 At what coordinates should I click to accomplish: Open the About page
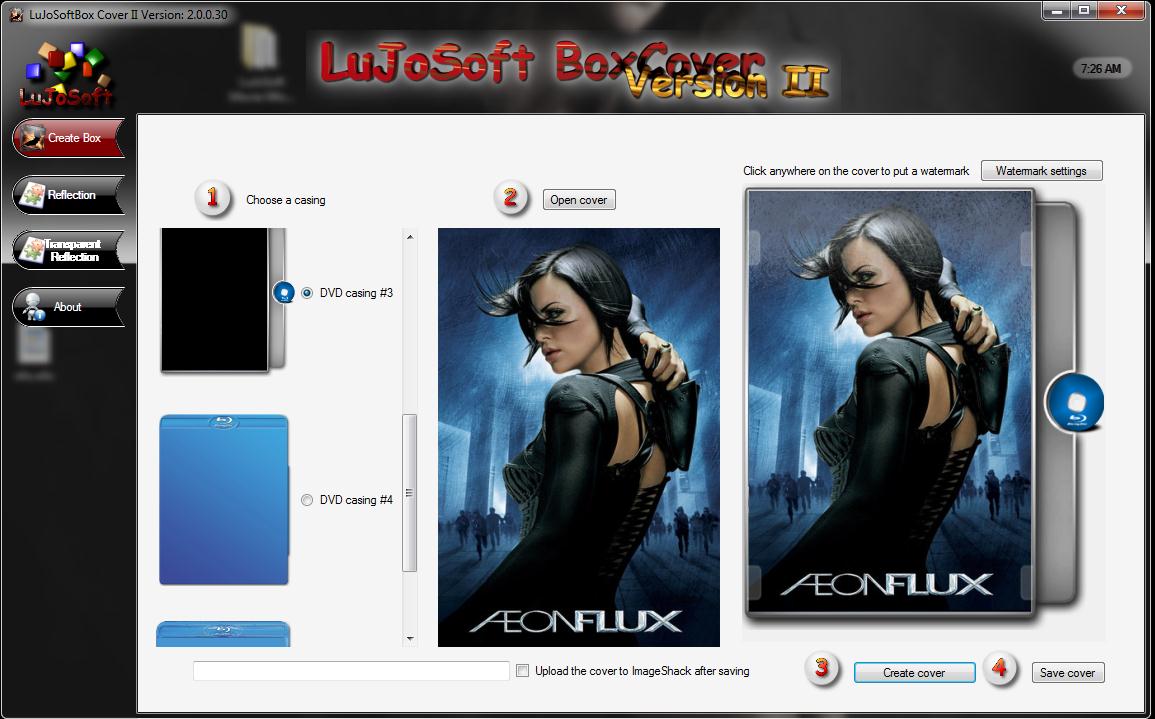[69, 306]
